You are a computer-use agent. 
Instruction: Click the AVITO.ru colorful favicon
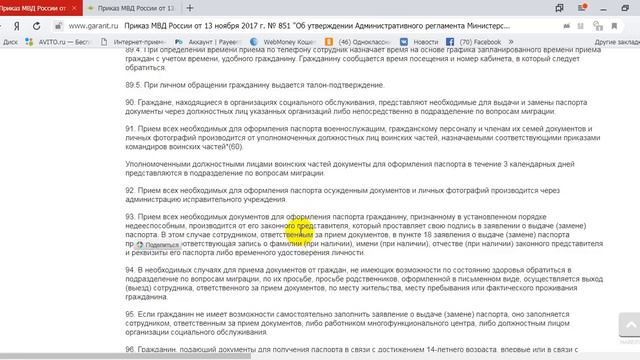point(29,42)
